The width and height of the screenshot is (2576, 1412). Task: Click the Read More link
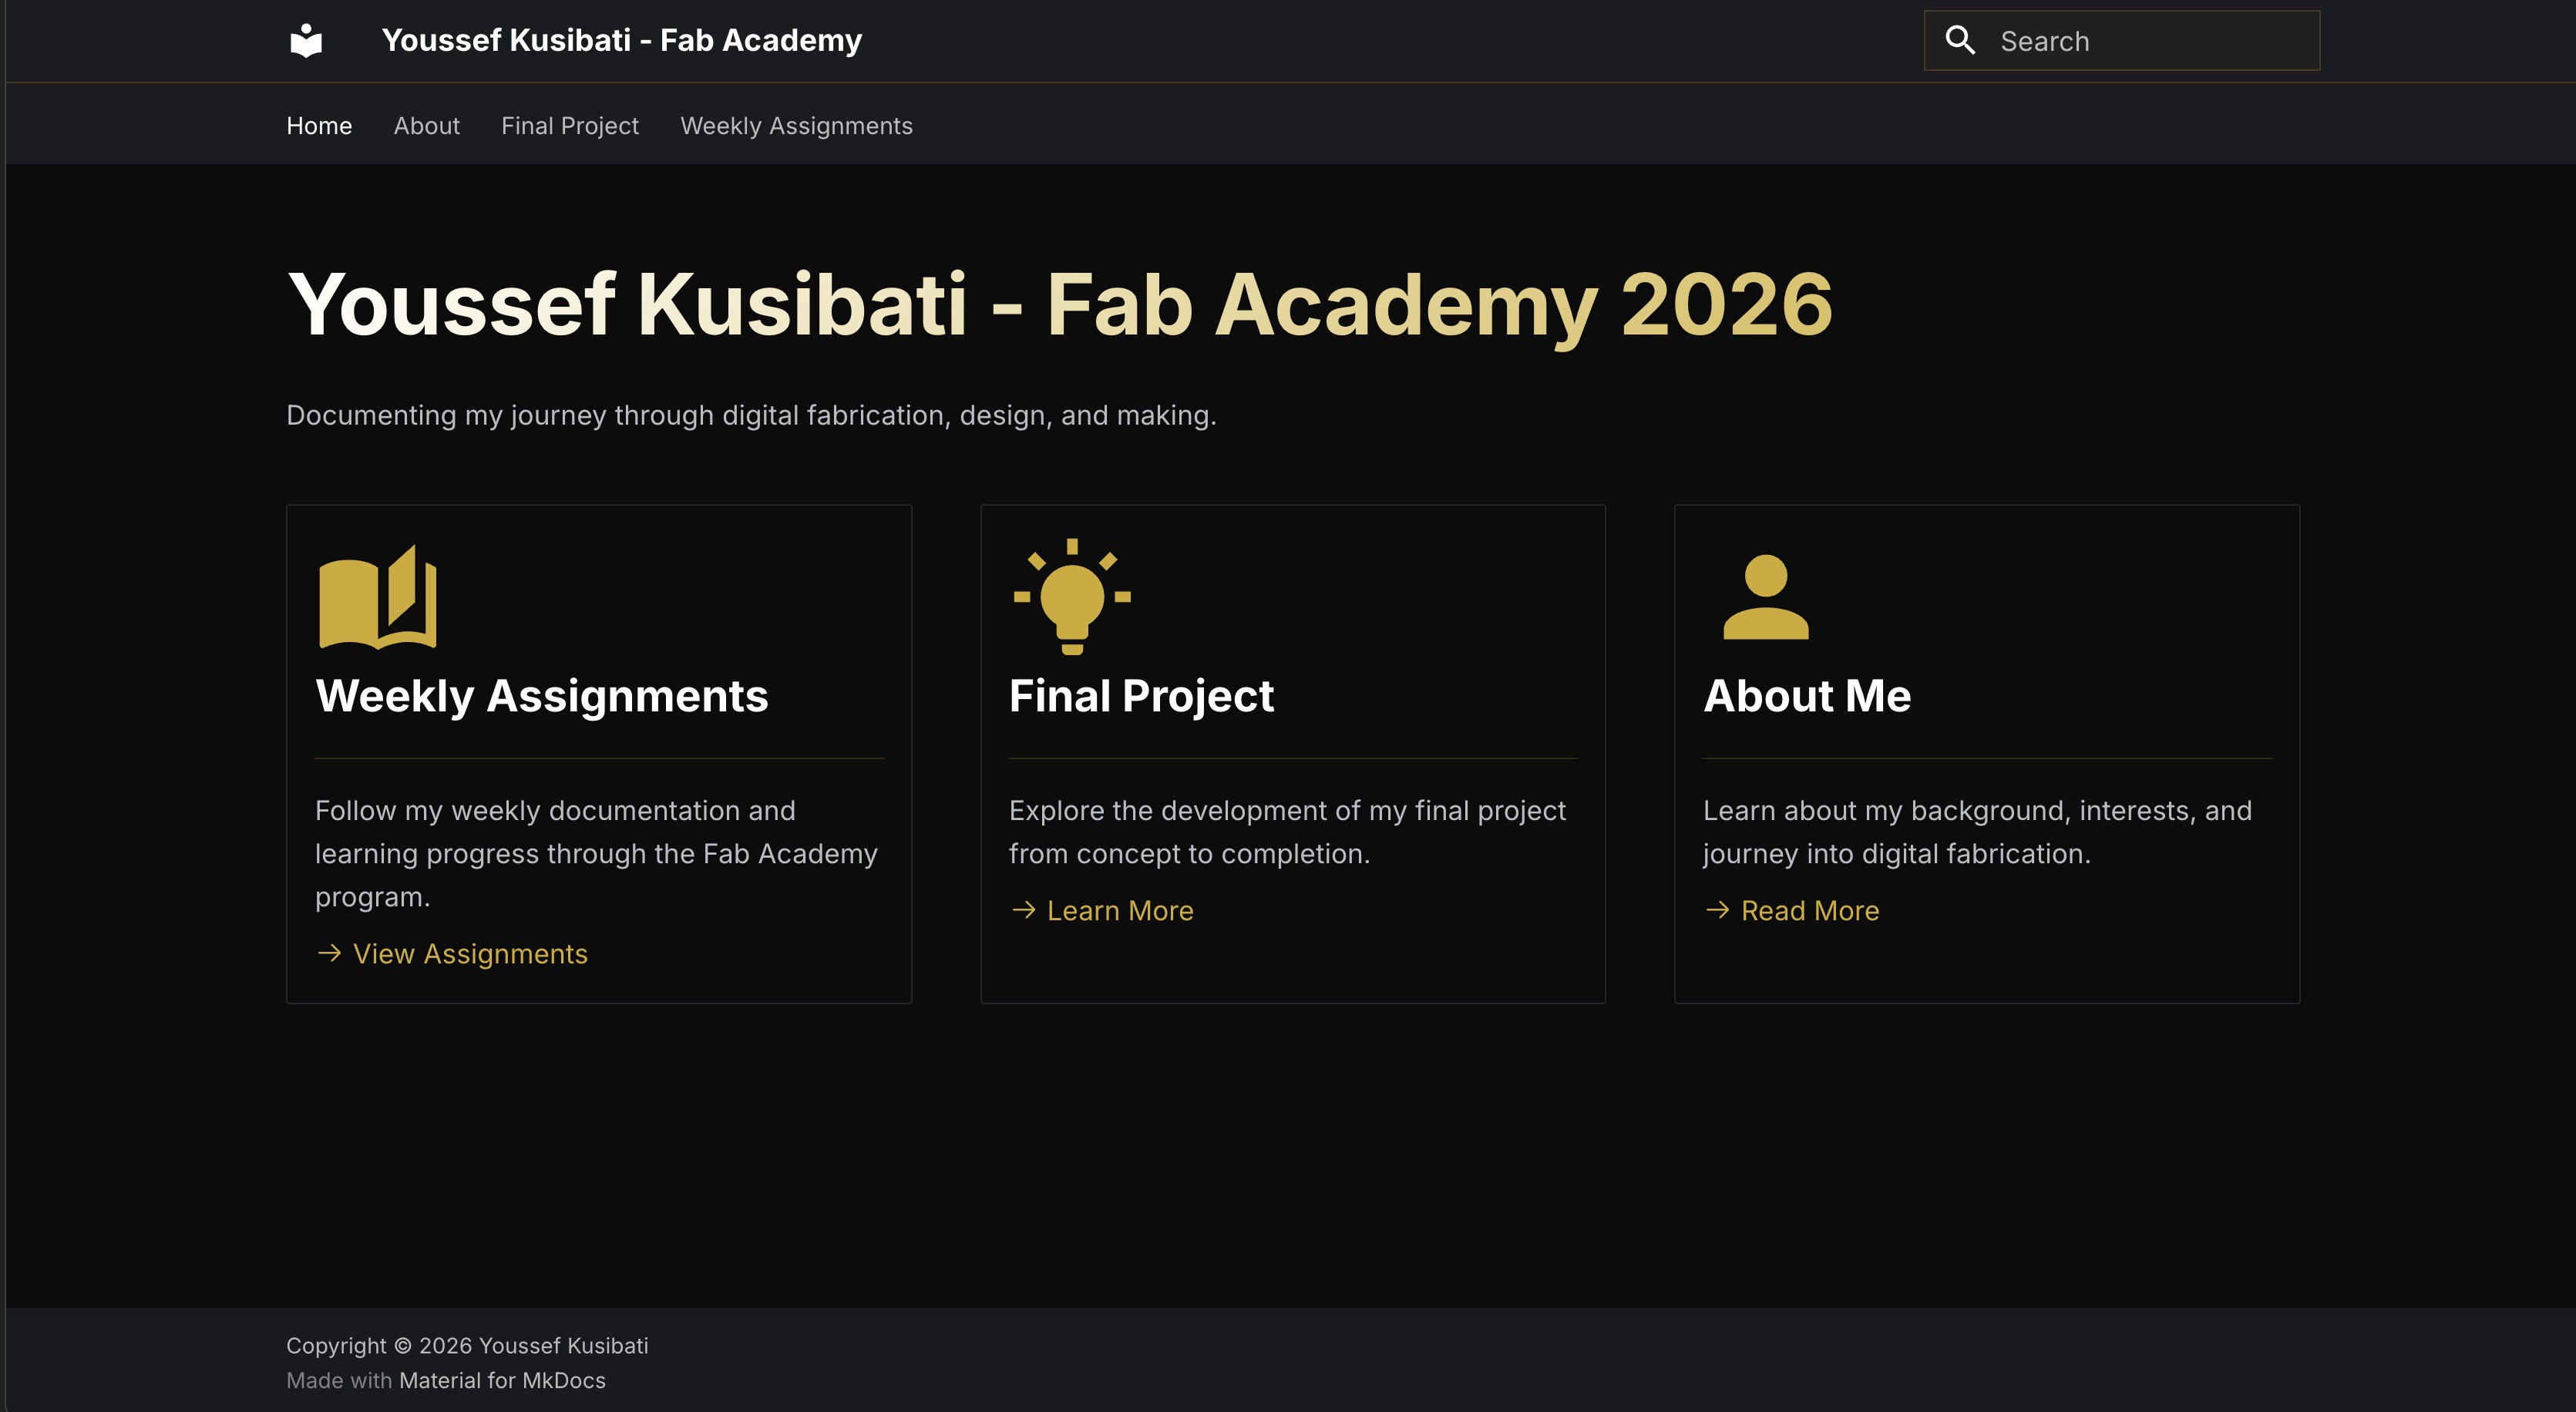1810,910
